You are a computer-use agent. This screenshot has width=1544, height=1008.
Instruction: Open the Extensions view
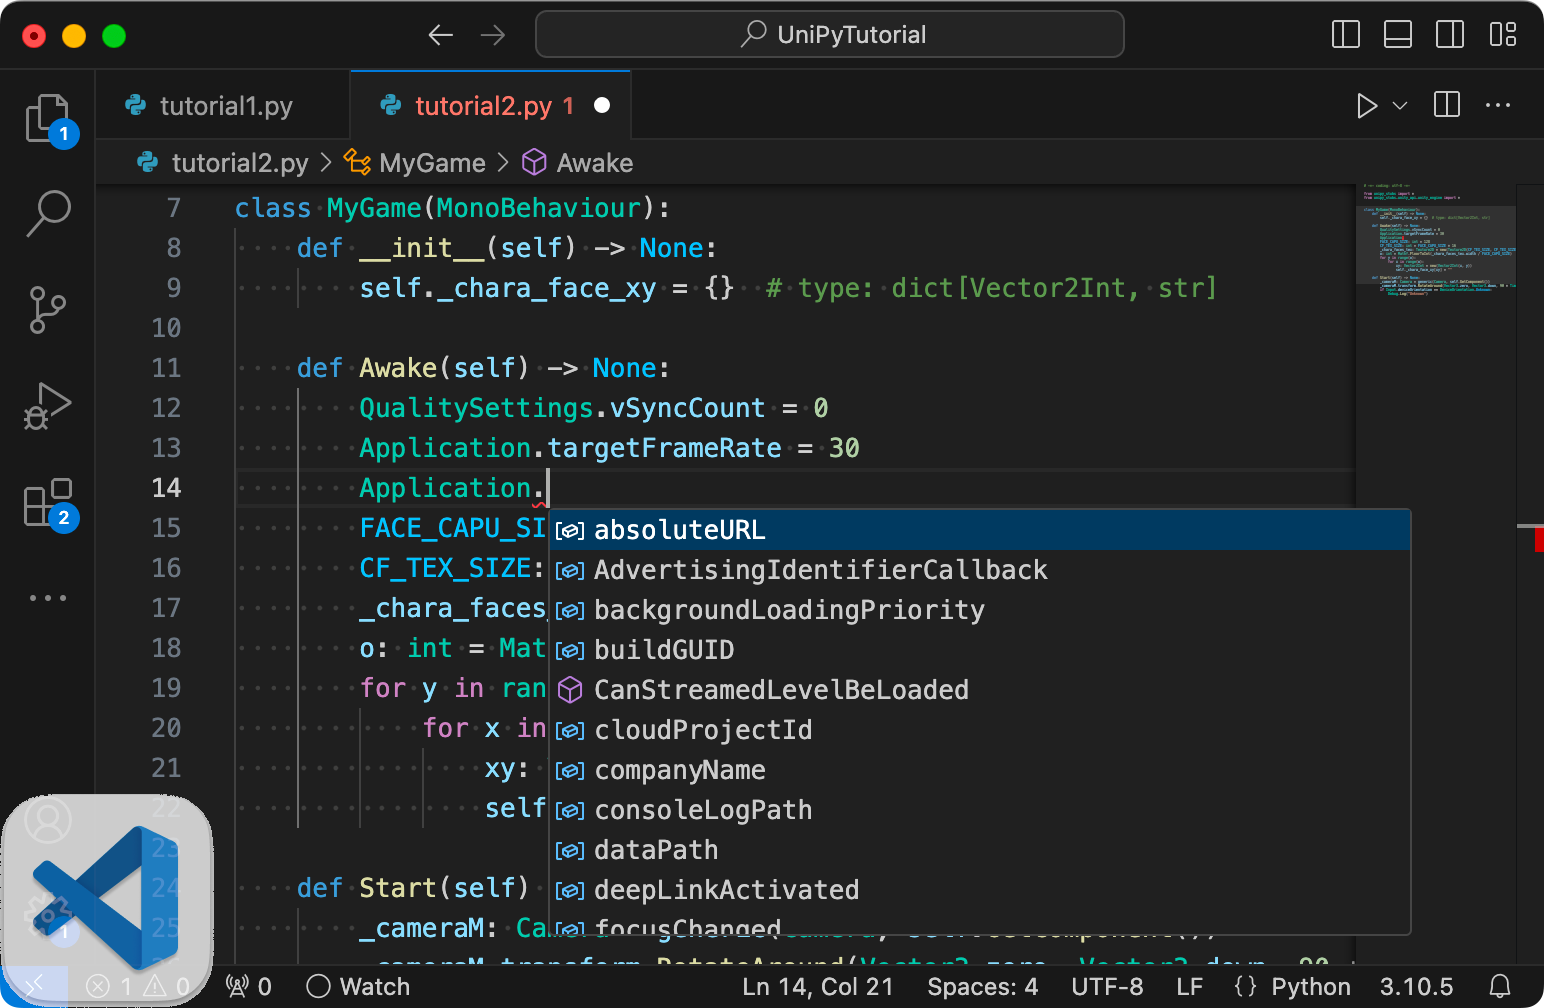point(47,502)
